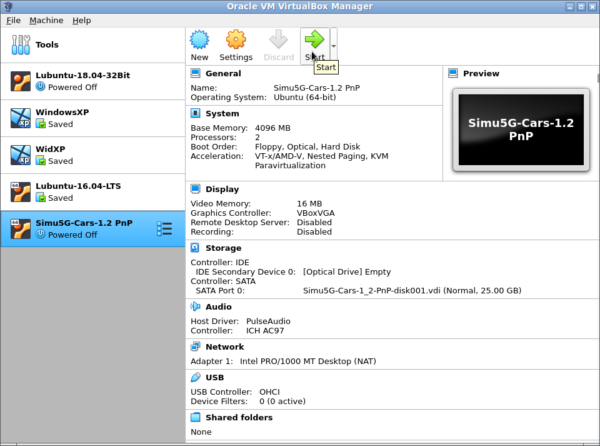Expand the Start button dropdown arrow
600x446 pixels.
(x=334, y=45)
